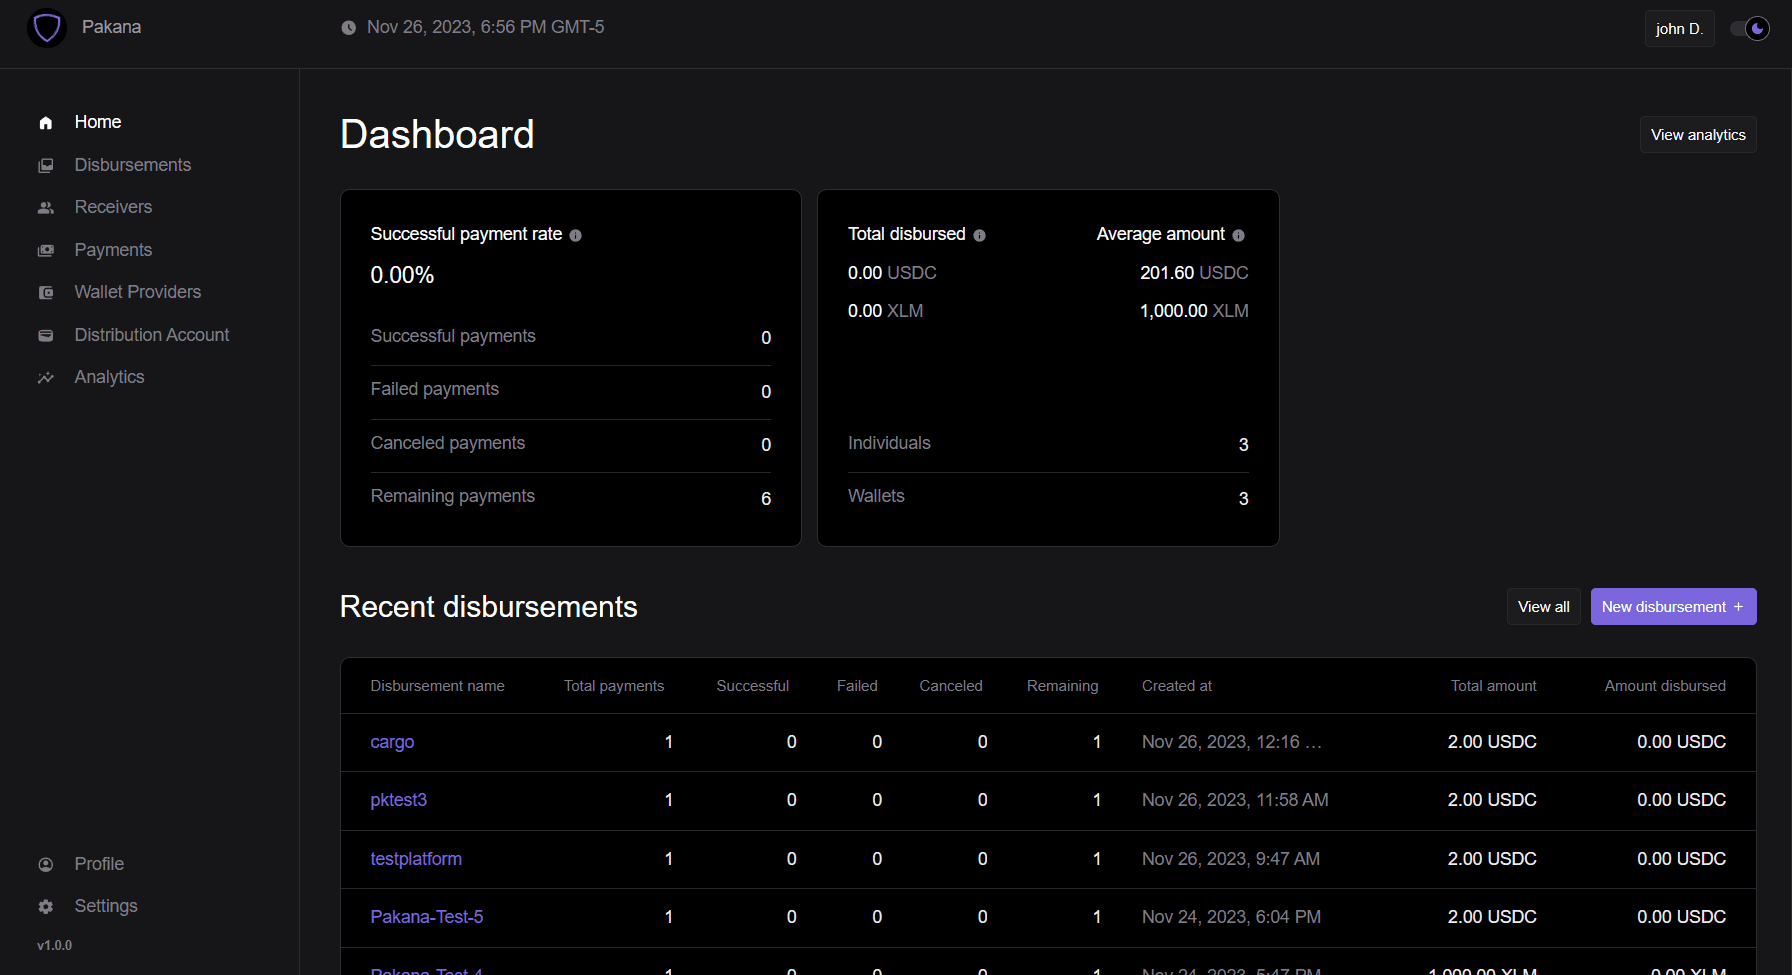Click the Settings gear icon

click(46, 907)
